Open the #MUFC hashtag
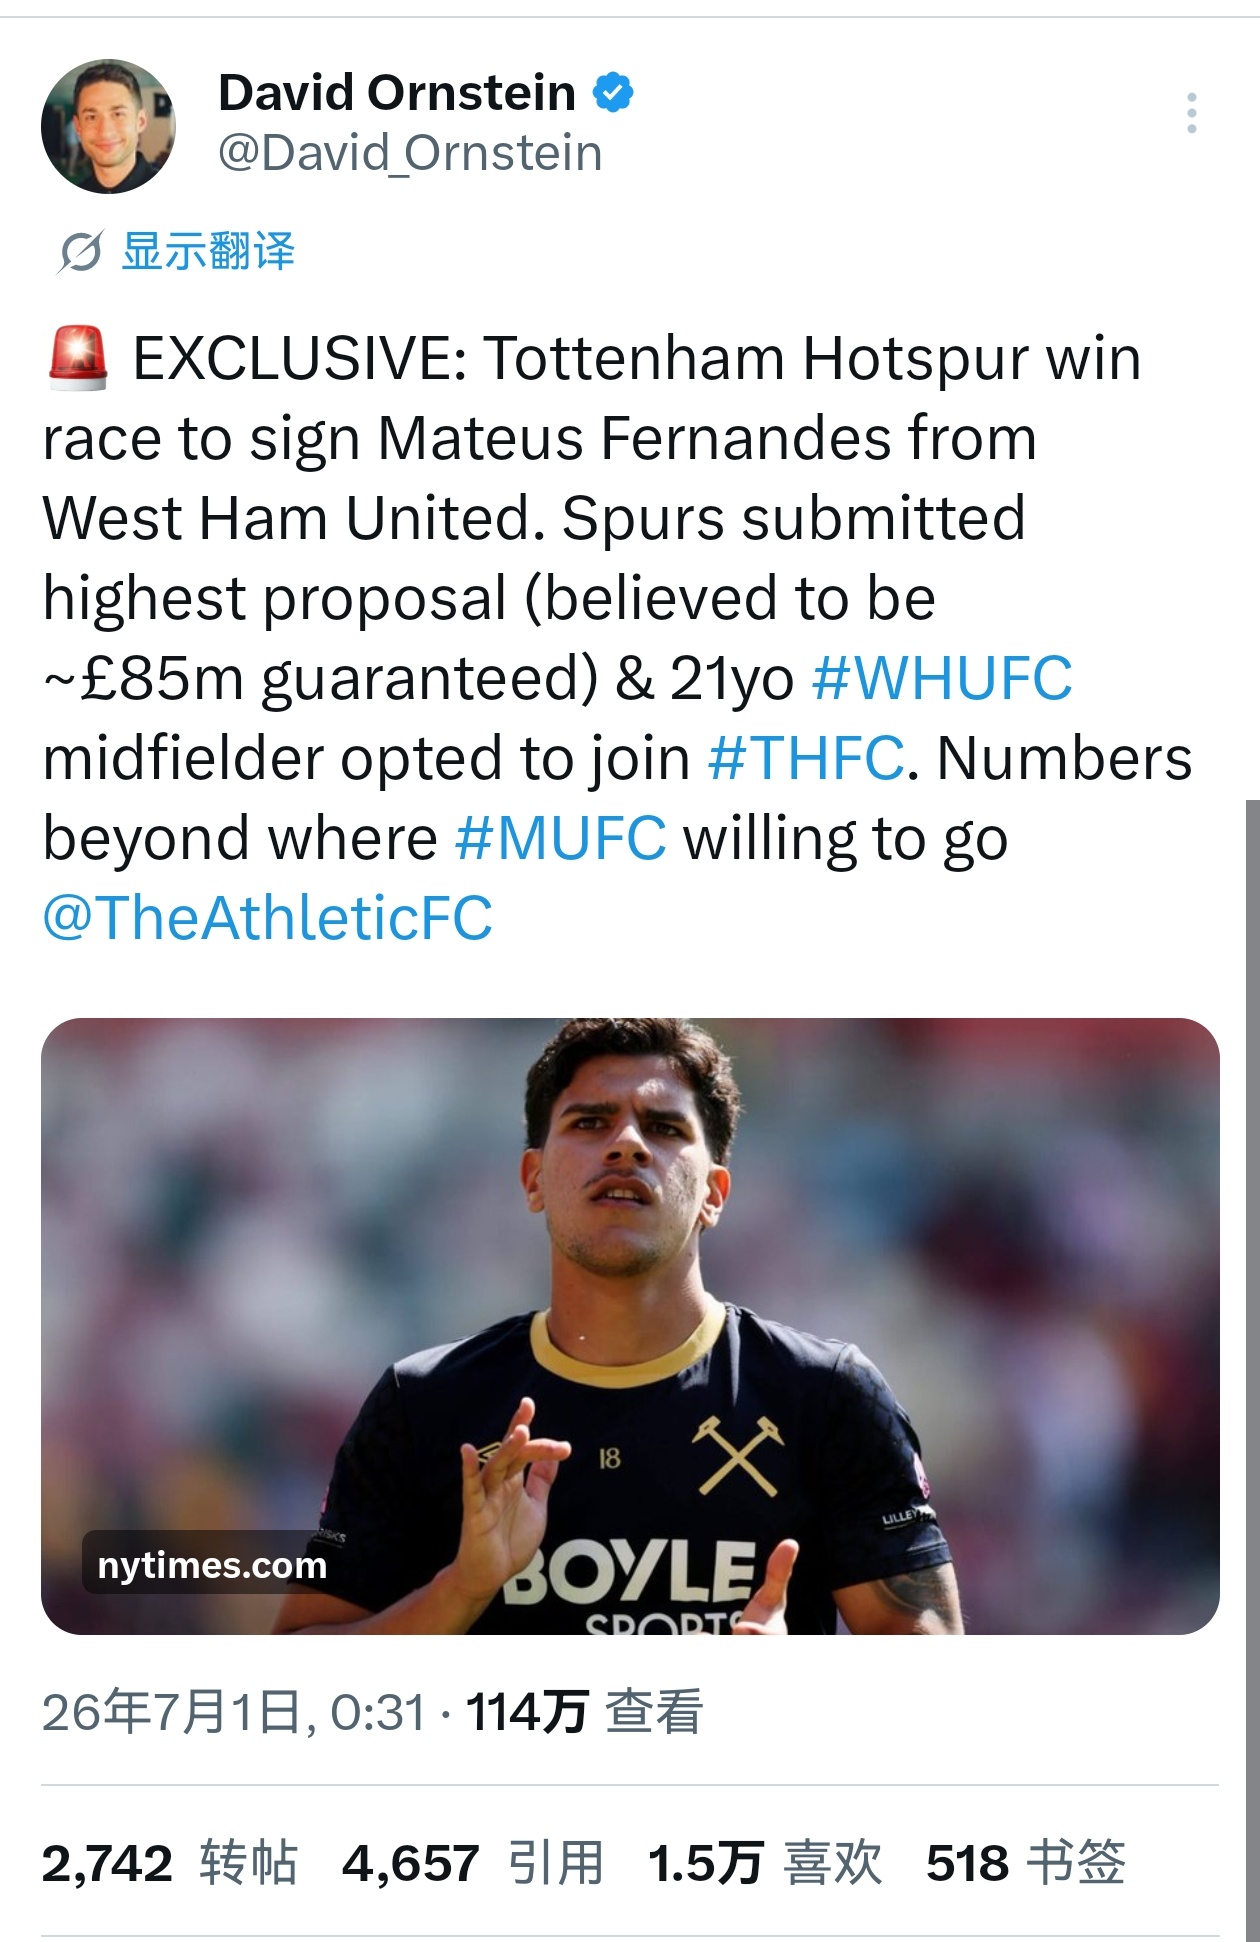The width and height of the screenshot is (1260, 1942). point(561,838)
